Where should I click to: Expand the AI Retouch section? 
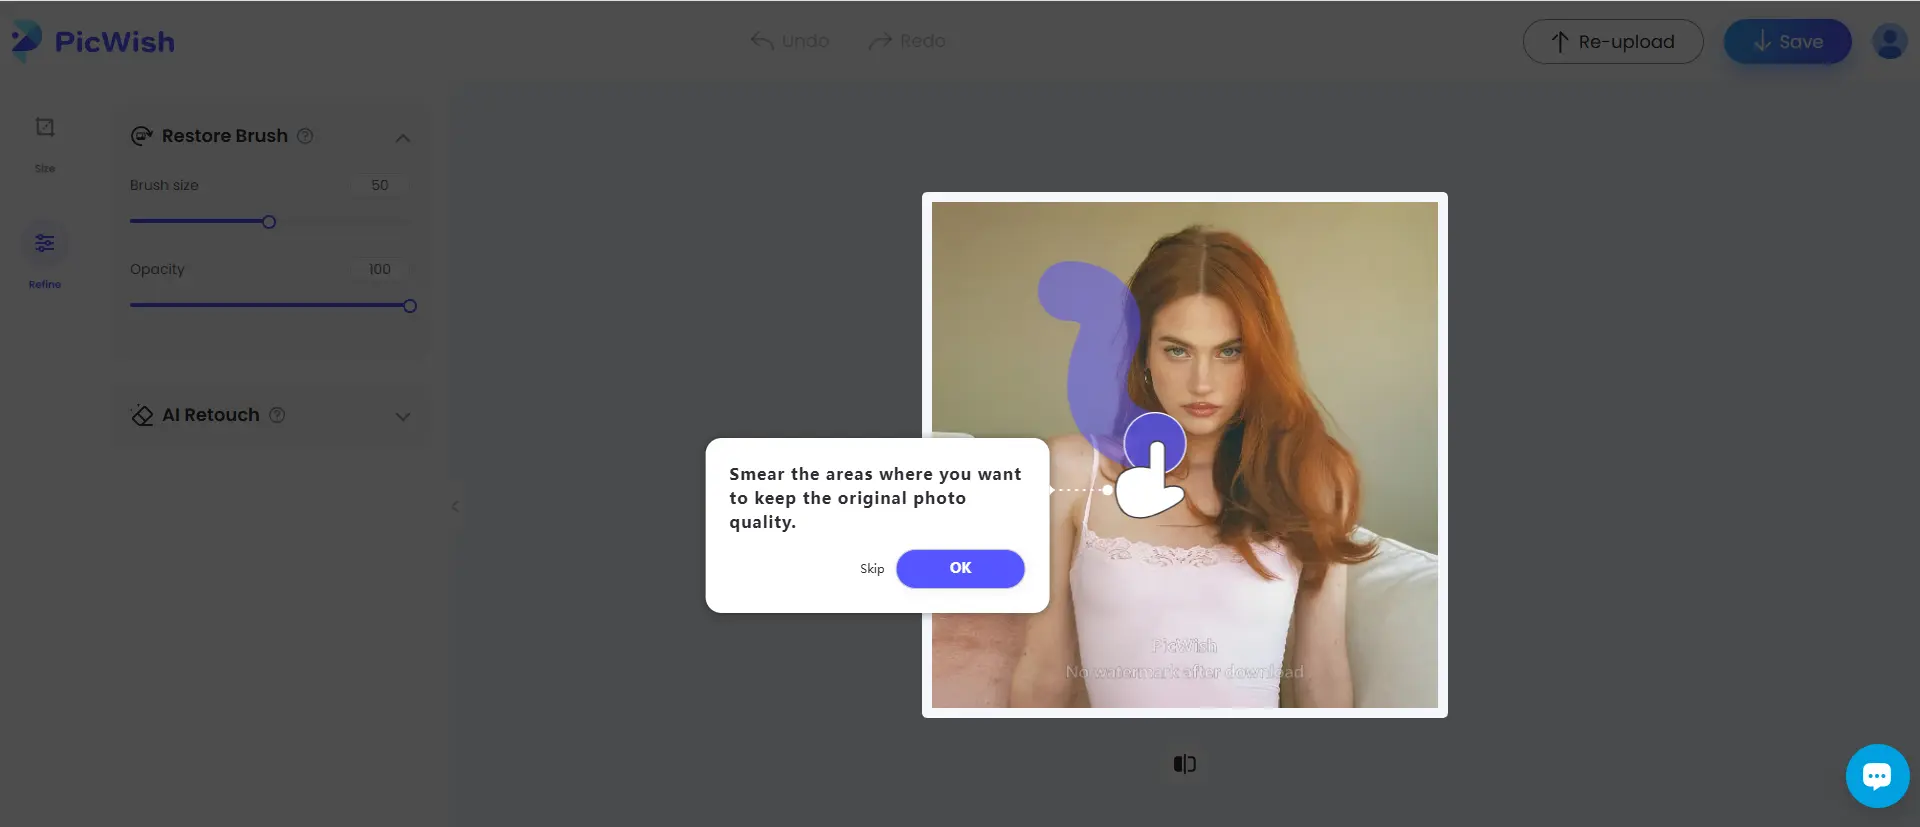coord(403,417)
